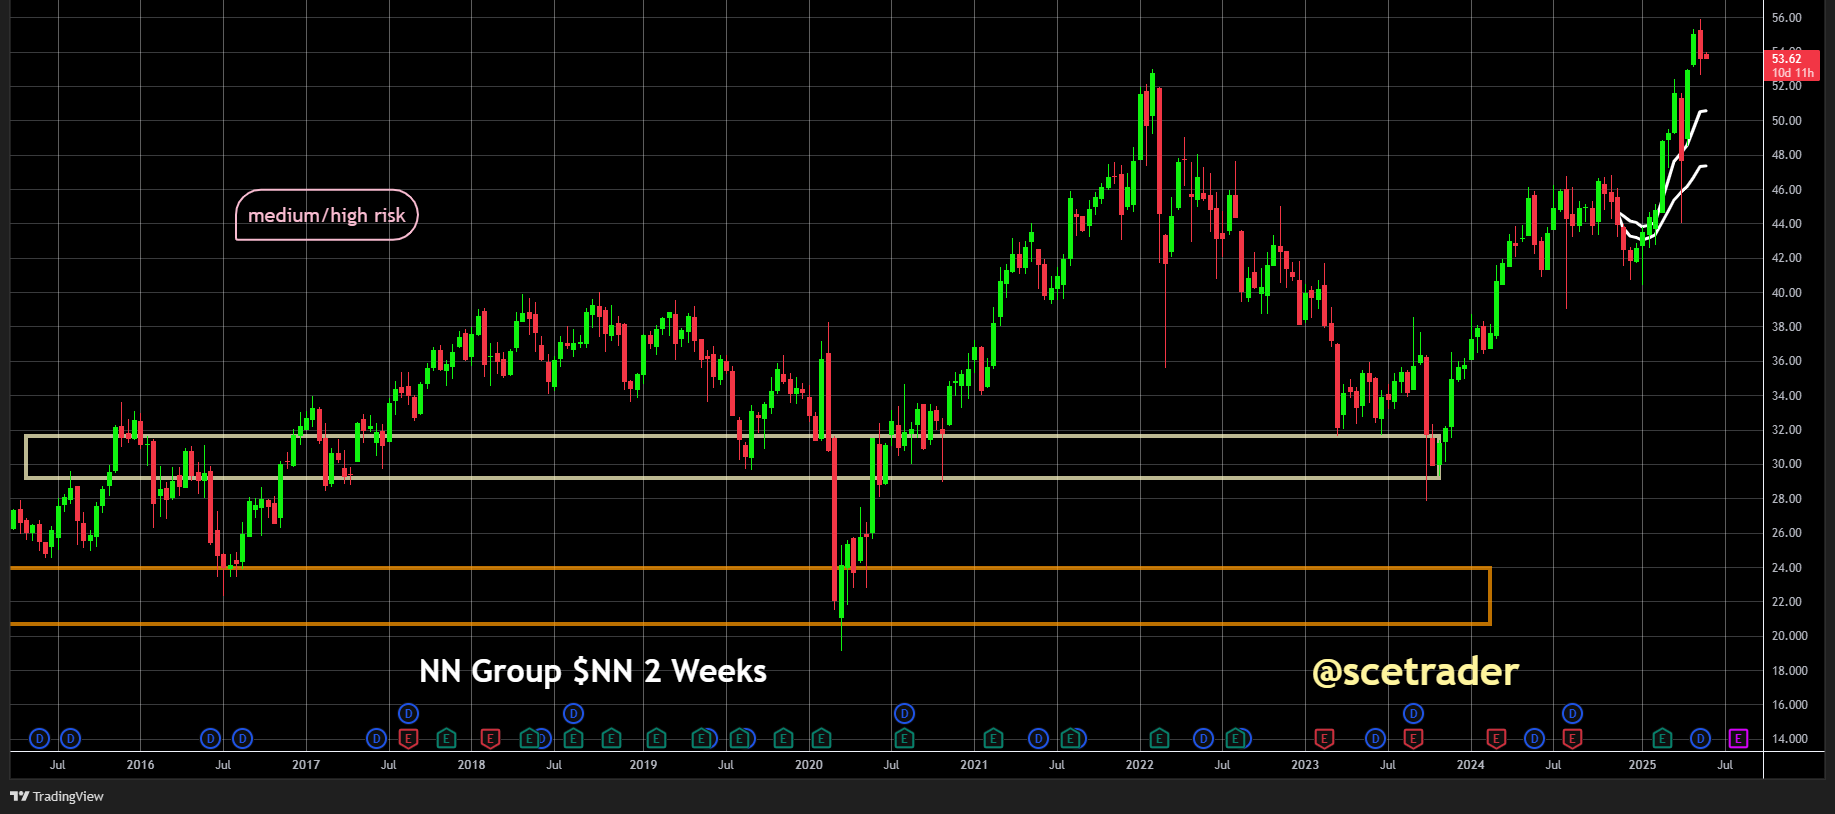Click the green earnings marker just after 2022 label
The height and width of the screenshot is (814, 1835).
click(x=1159, y=739)
